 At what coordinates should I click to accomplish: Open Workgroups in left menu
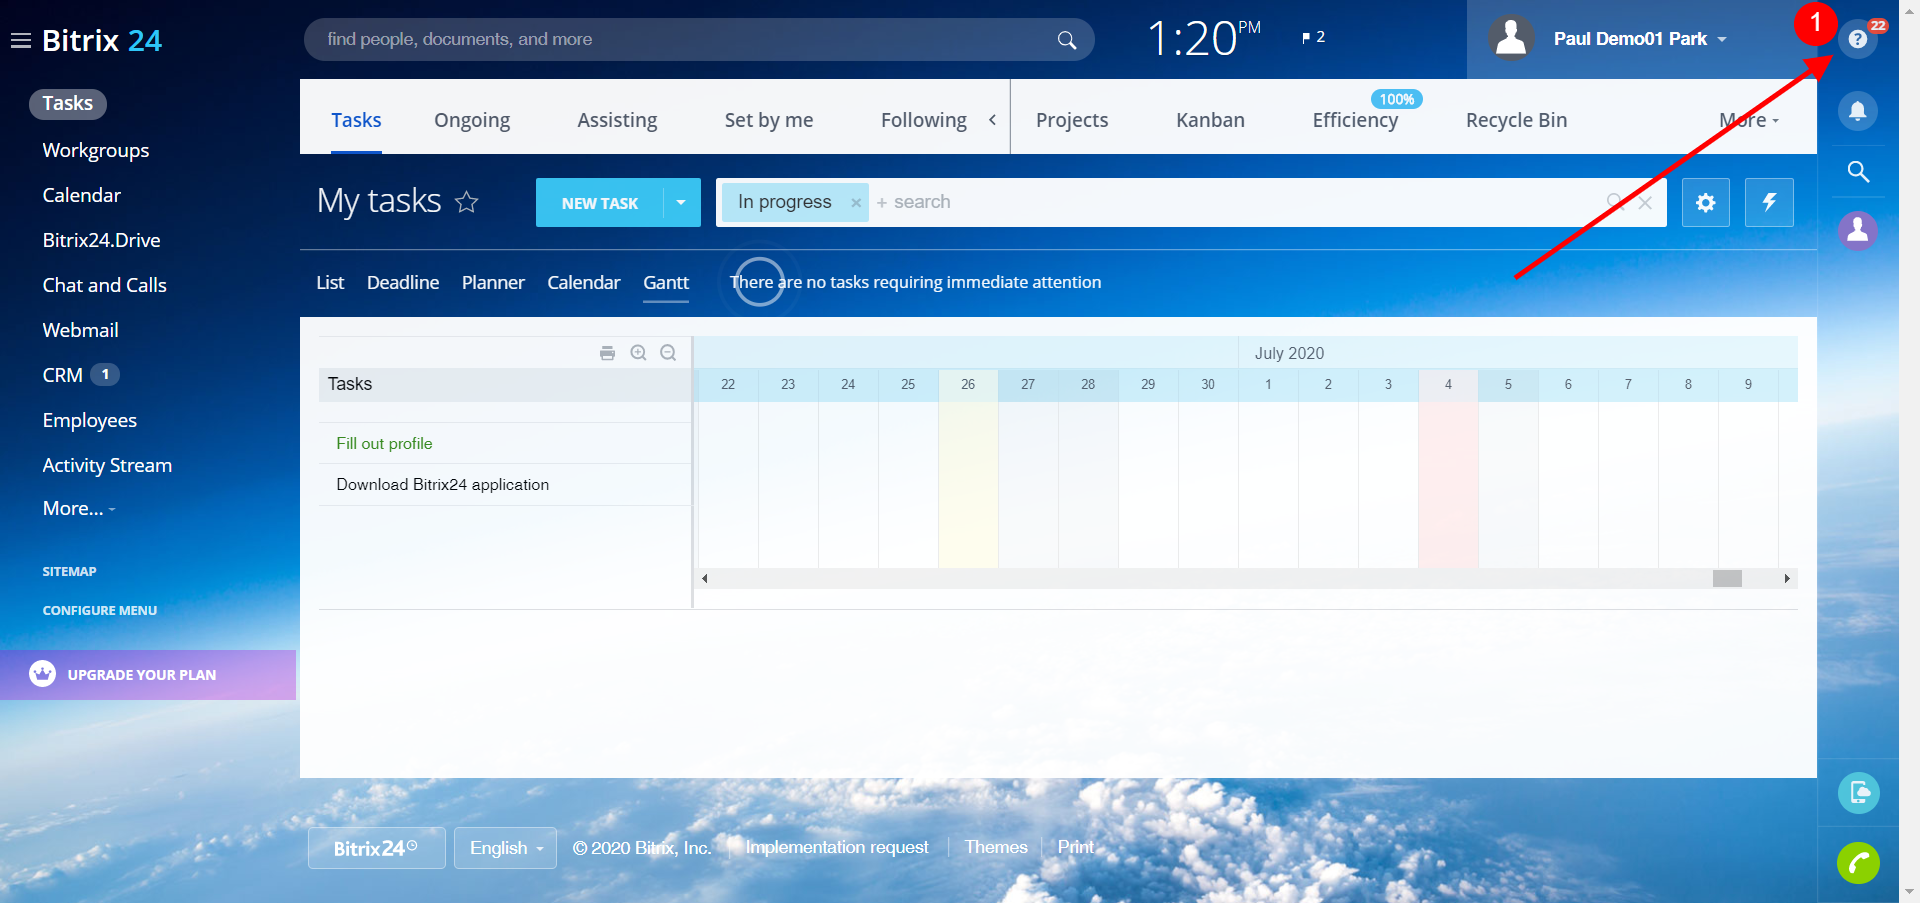pos(96,150)
